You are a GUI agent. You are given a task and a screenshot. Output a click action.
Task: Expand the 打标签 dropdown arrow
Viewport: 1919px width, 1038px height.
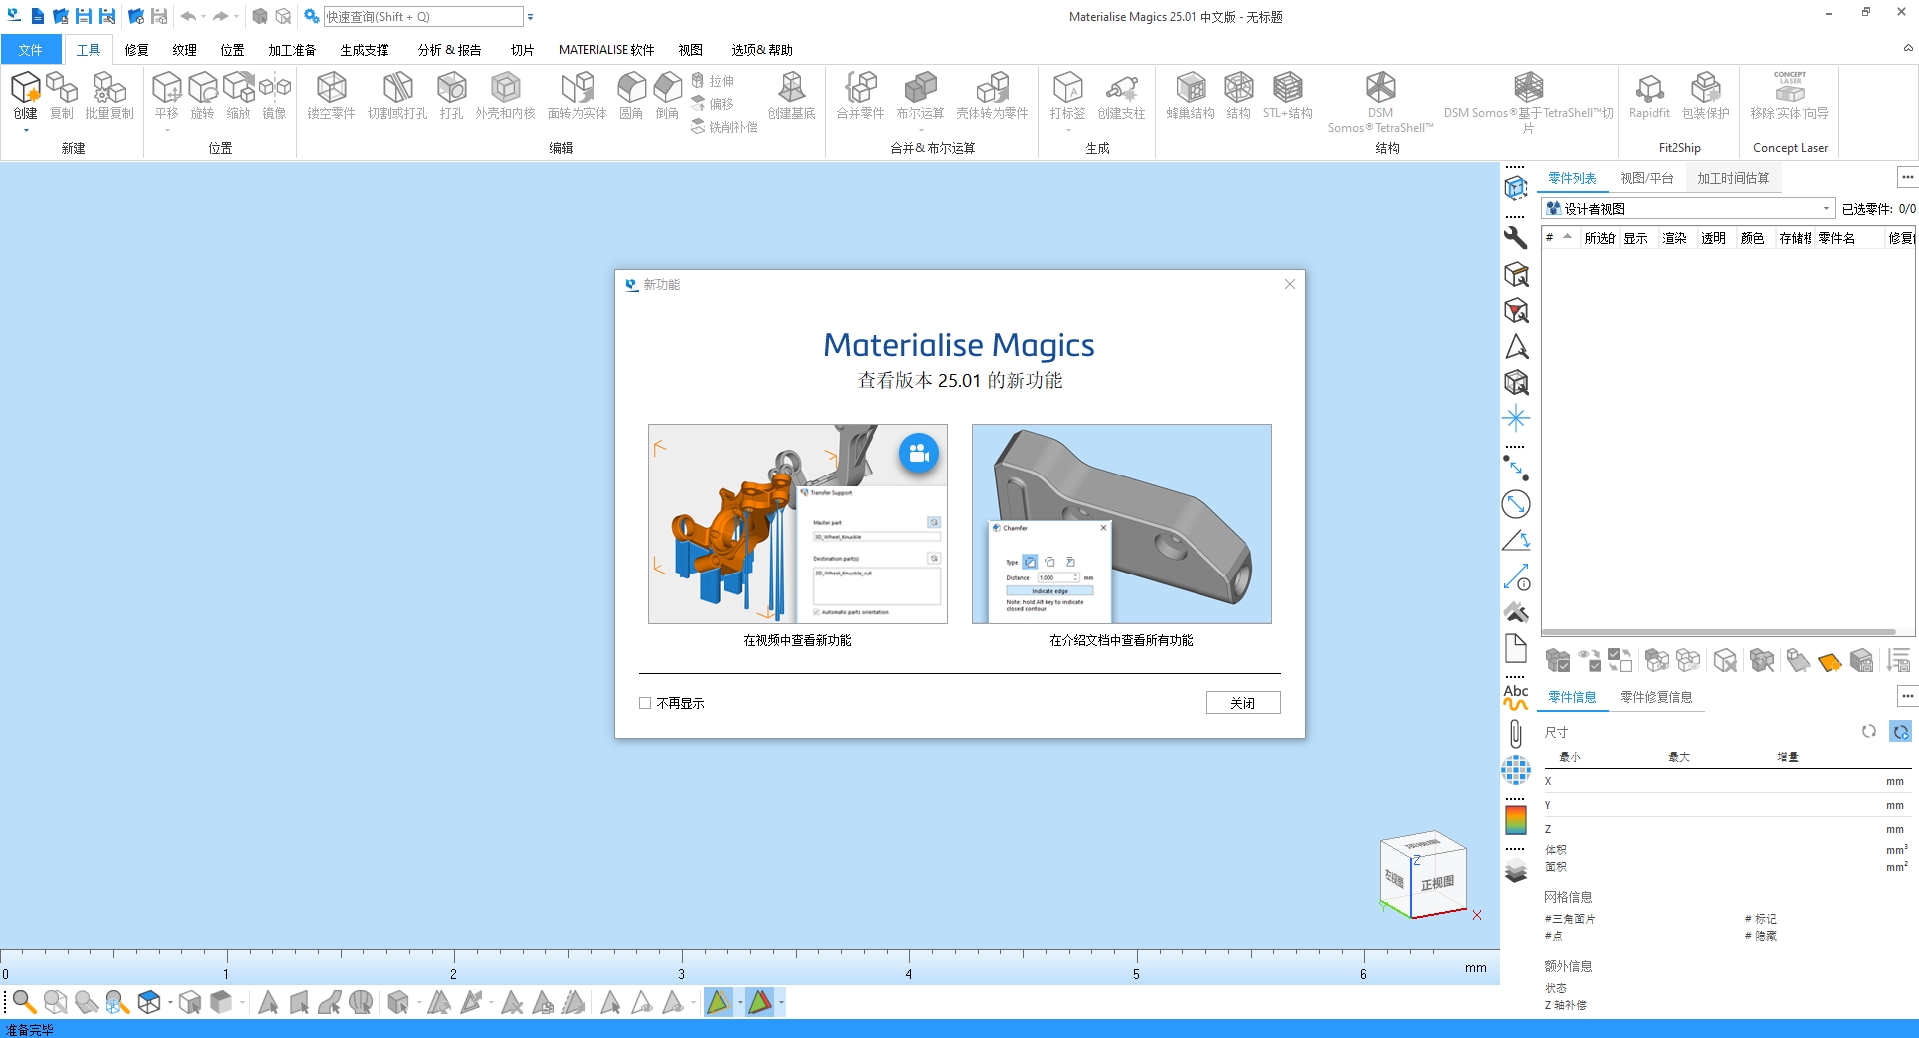pyautogui.click(x=1068, y=131)
